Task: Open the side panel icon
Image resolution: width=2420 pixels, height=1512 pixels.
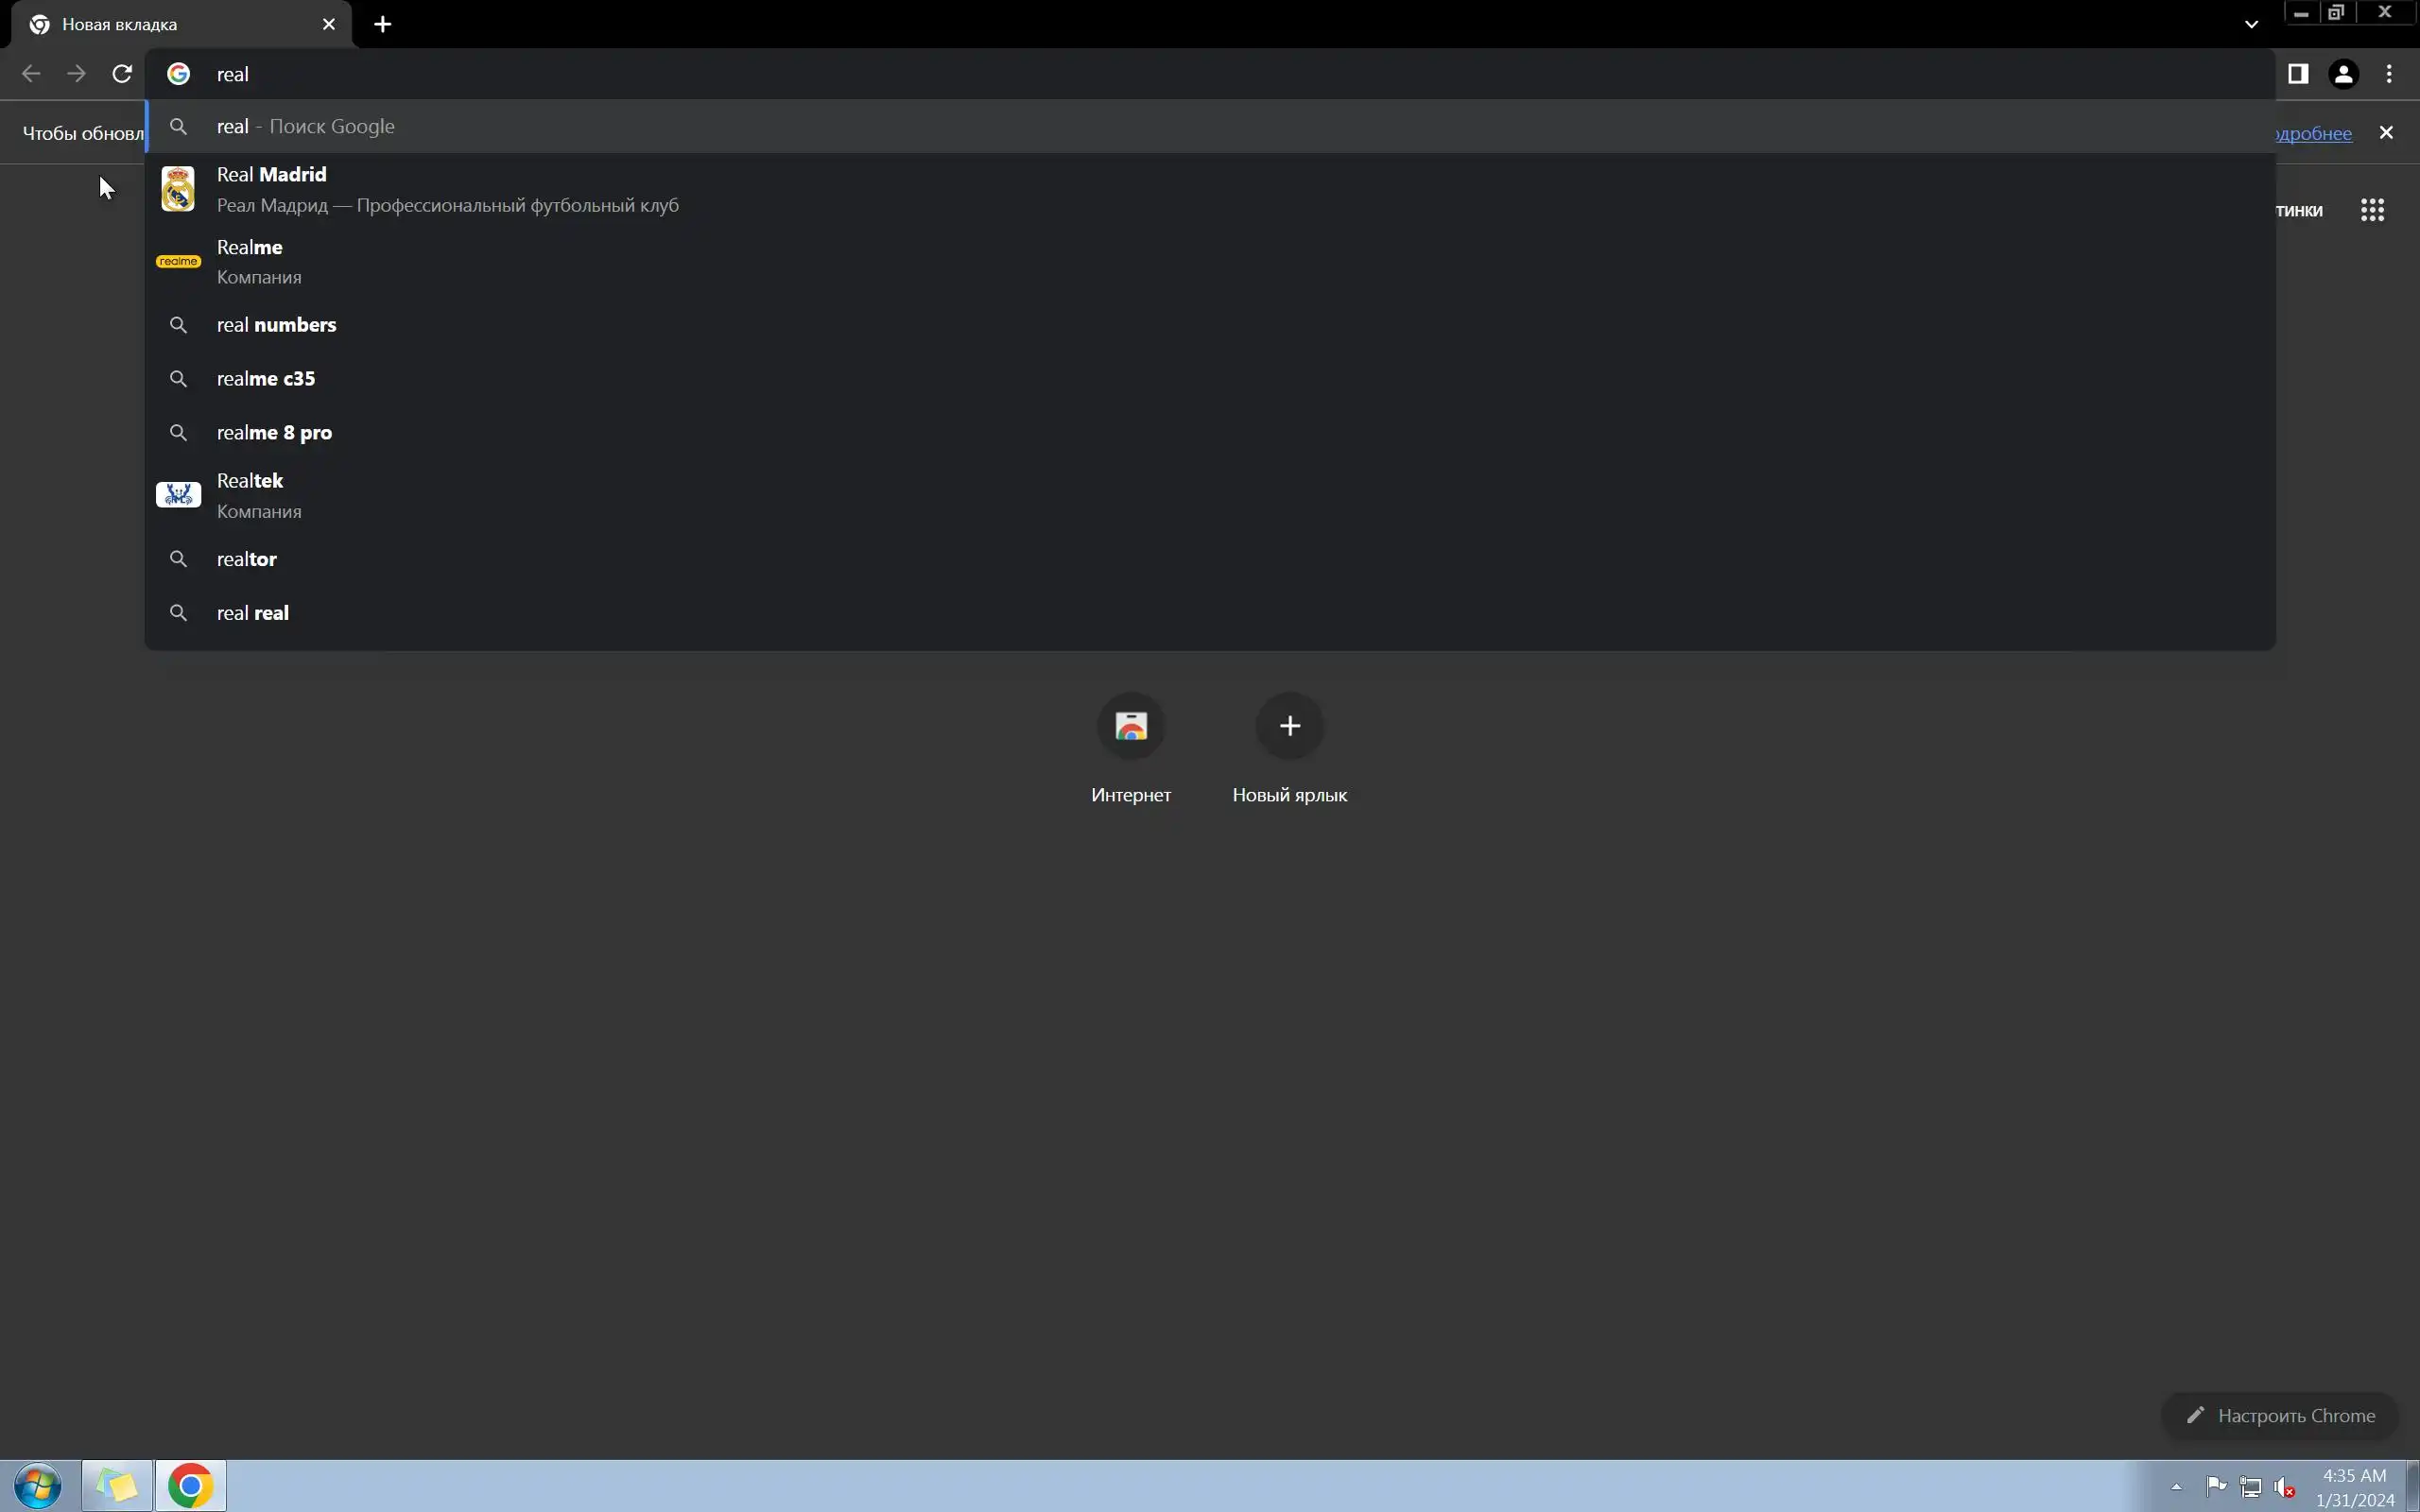Action: coord(2297,74)
